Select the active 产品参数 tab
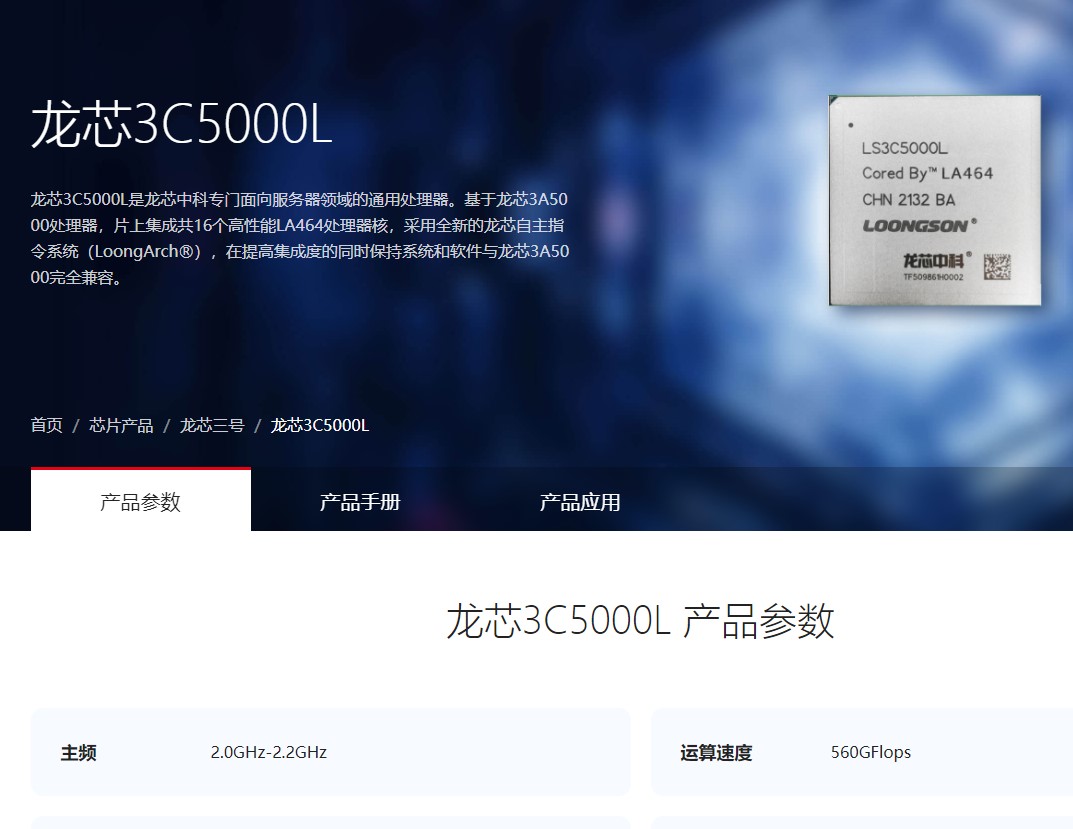This screenshot has height=829, width=1073. [x=141, y=502]
